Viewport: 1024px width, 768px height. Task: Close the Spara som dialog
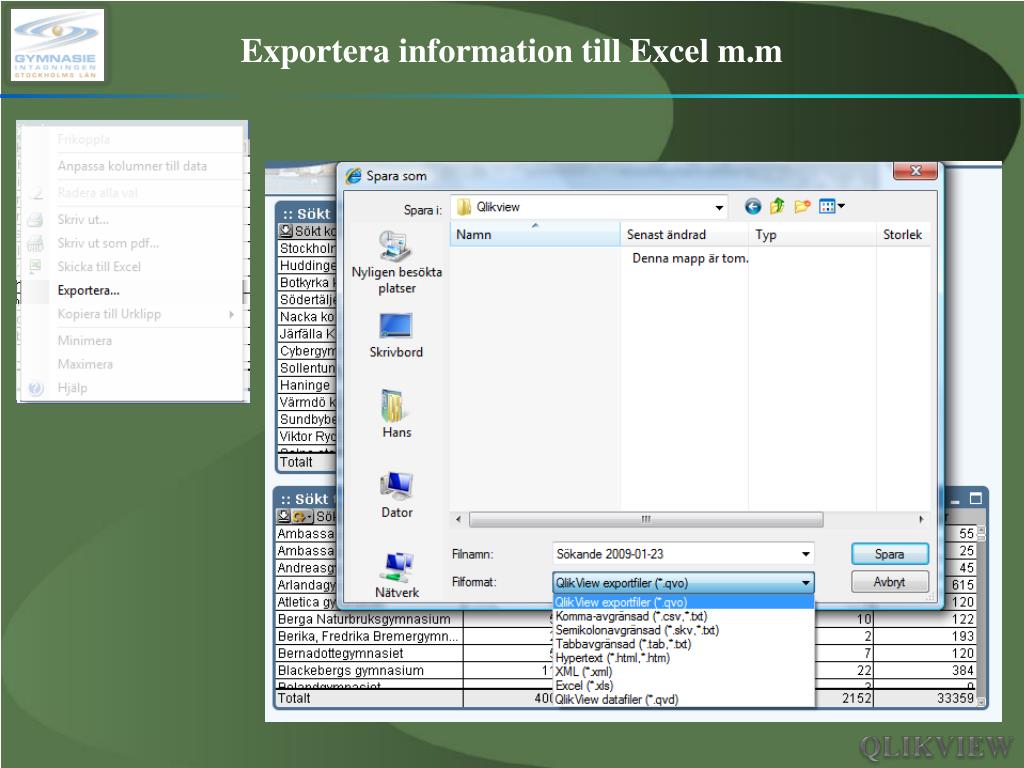tap(915, 170)
